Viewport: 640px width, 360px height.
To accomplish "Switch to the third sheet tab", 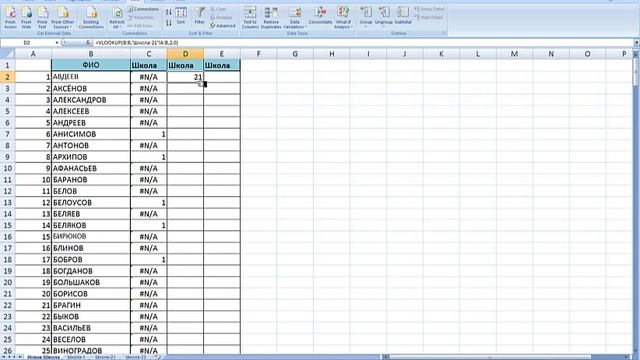I will (x=104, y=357).
